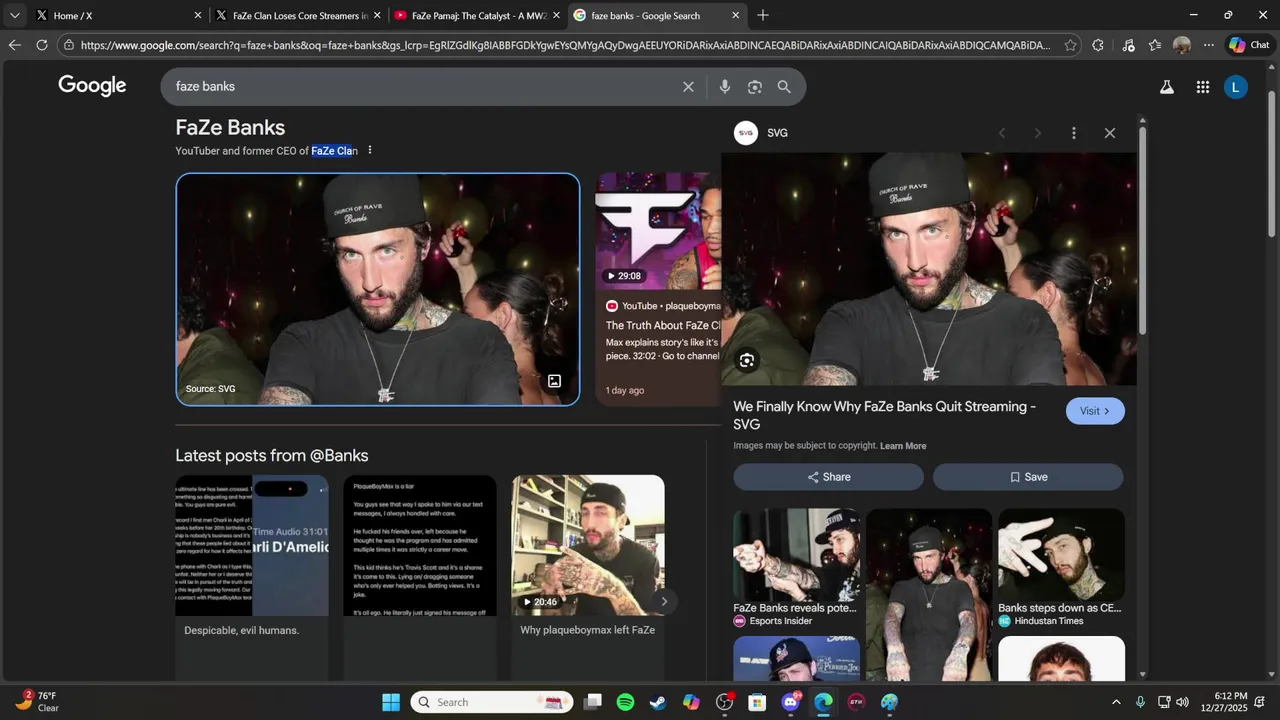Image resolution: width=1280 pixels, height=720 pixels.
Task: Open the Google apps grid
Action: tap(1203, 87)
